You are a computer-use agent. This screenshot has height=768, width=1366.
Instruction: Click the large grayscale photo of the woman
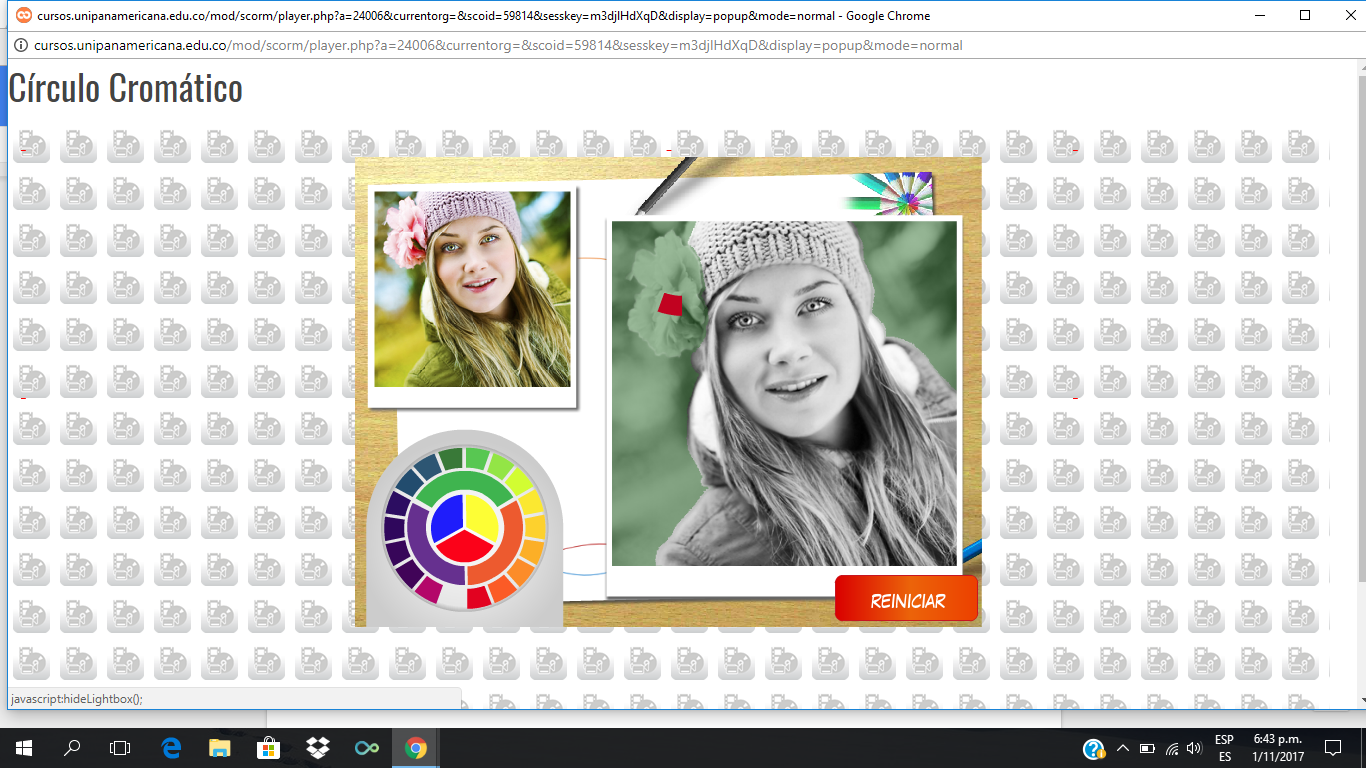(784, 393)
